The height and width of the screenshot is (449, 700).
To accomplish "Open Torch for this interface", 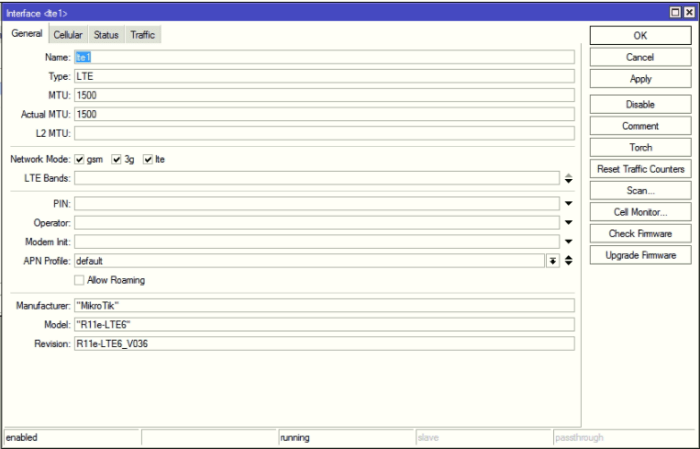I will click(640, 147).
